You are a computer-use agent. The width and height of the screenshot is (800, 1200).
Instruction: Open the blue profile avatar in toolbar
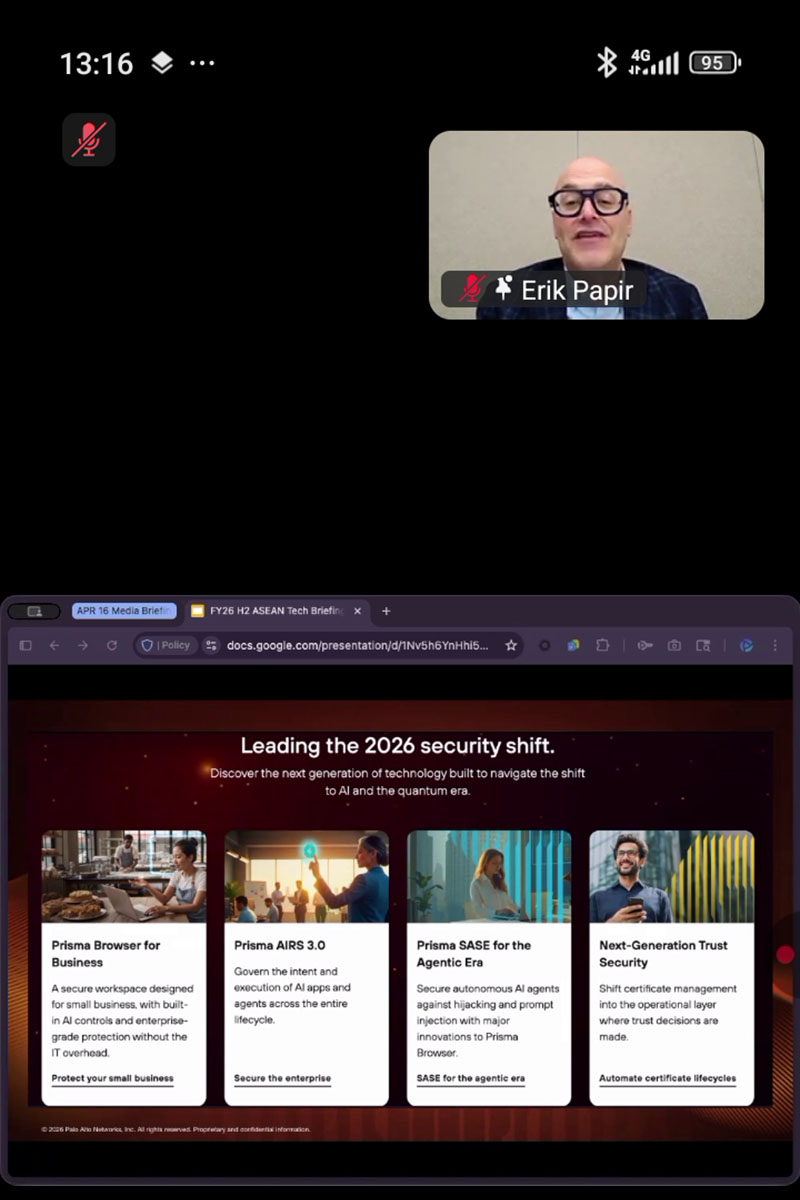tap(746, 646)
